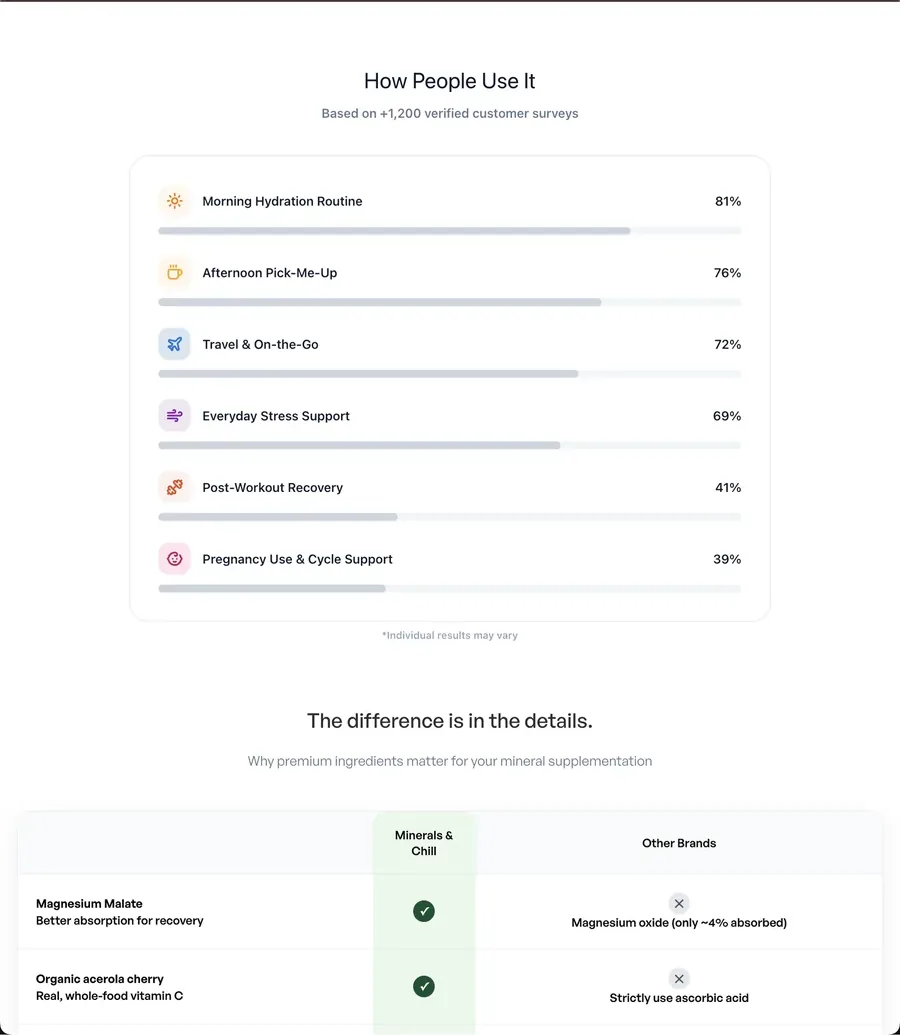Image resolution: width=900 pixels, height=1035 pixels.
Task: Click the baby face icon for Pregnancy Use
Action: click(x=174, y=559)
